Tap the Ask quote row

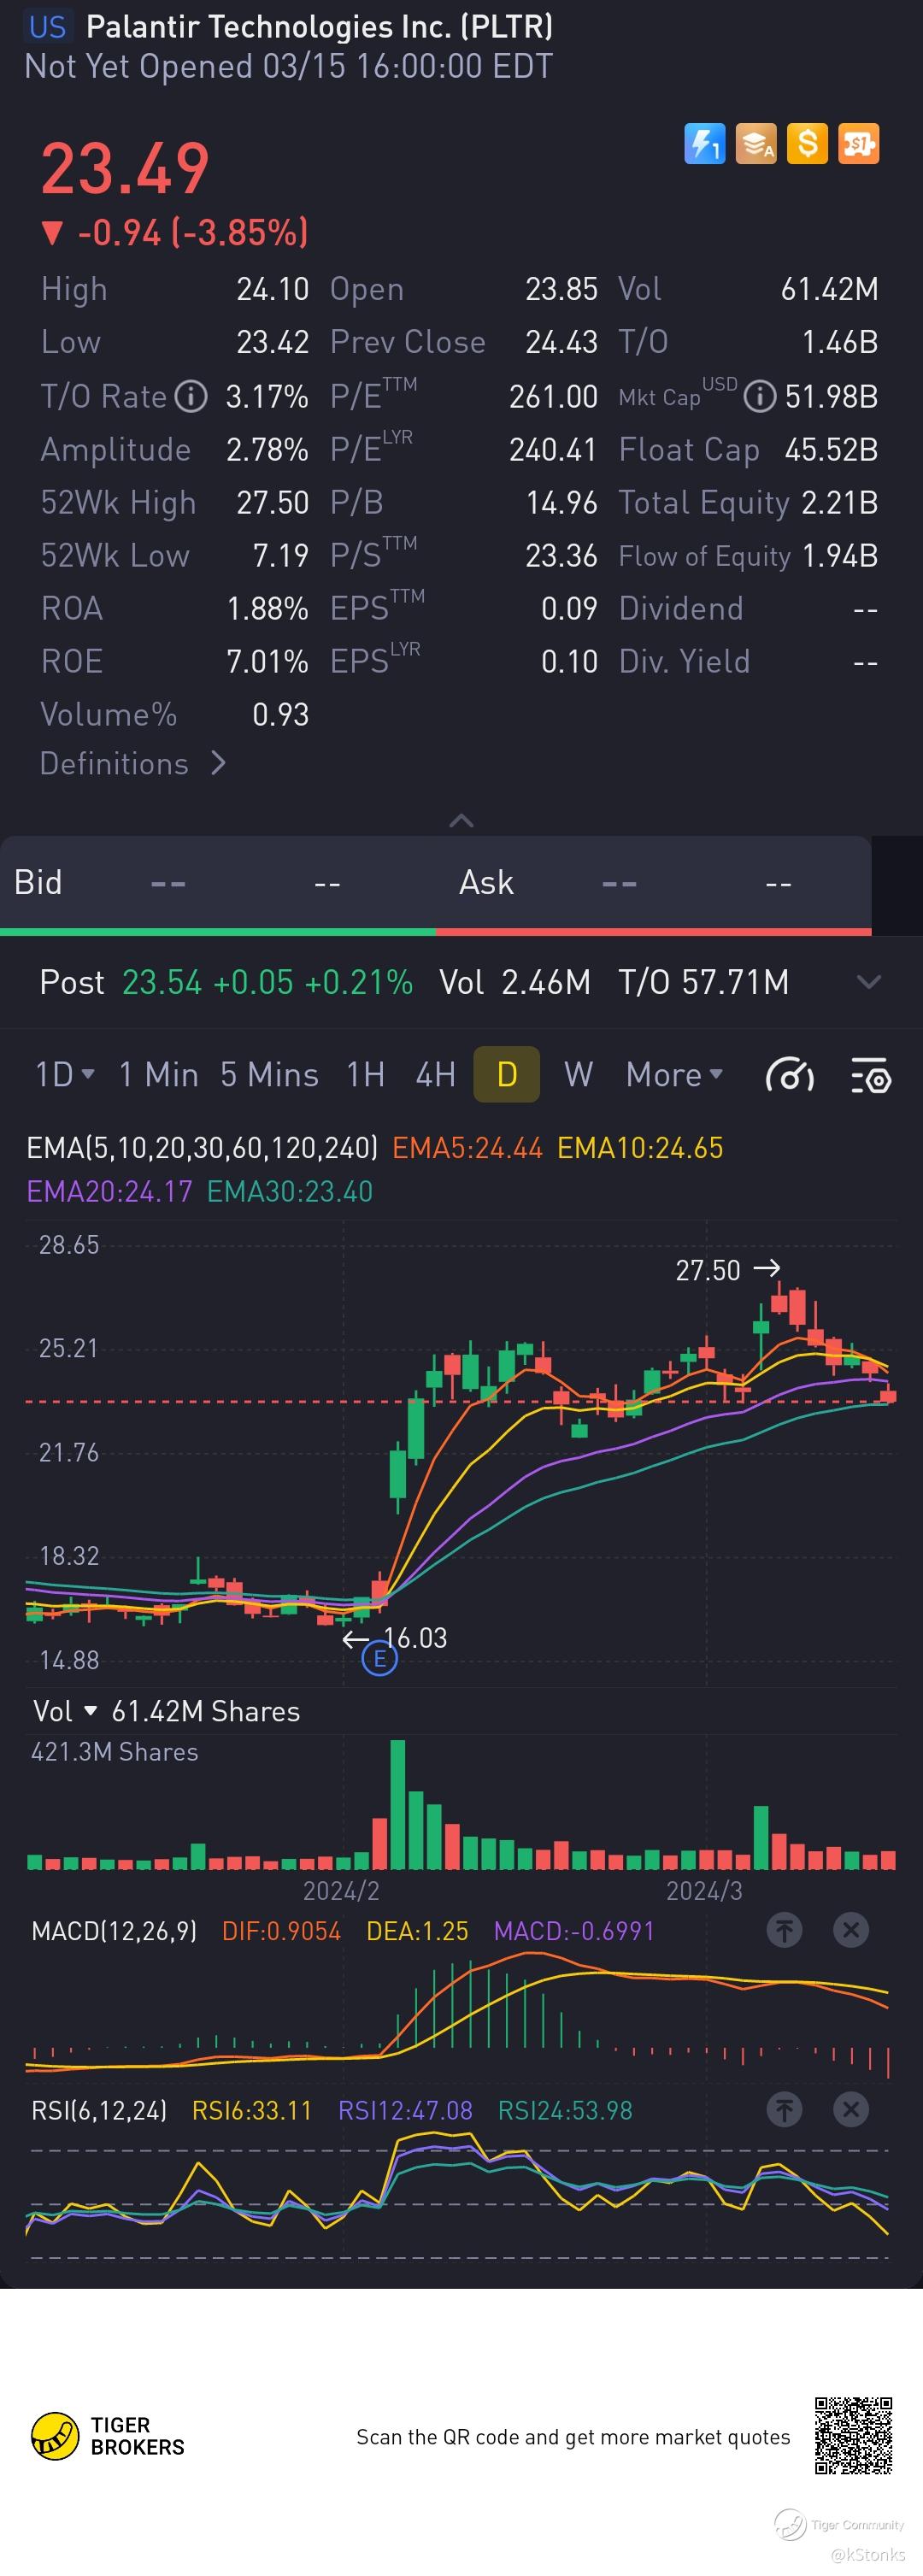click(x=654, y=883)
